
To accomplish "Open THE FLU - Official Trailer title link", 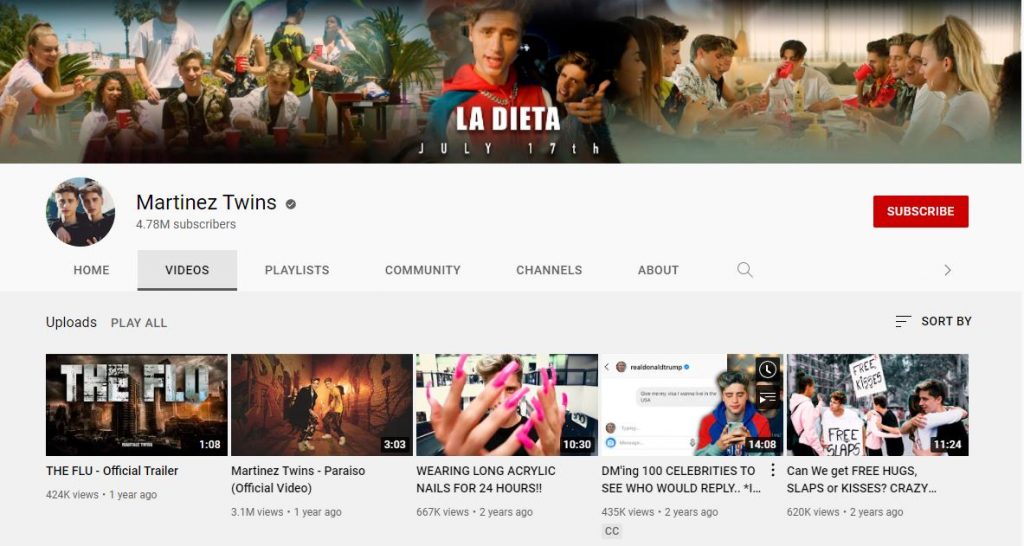I will [112, 471].
